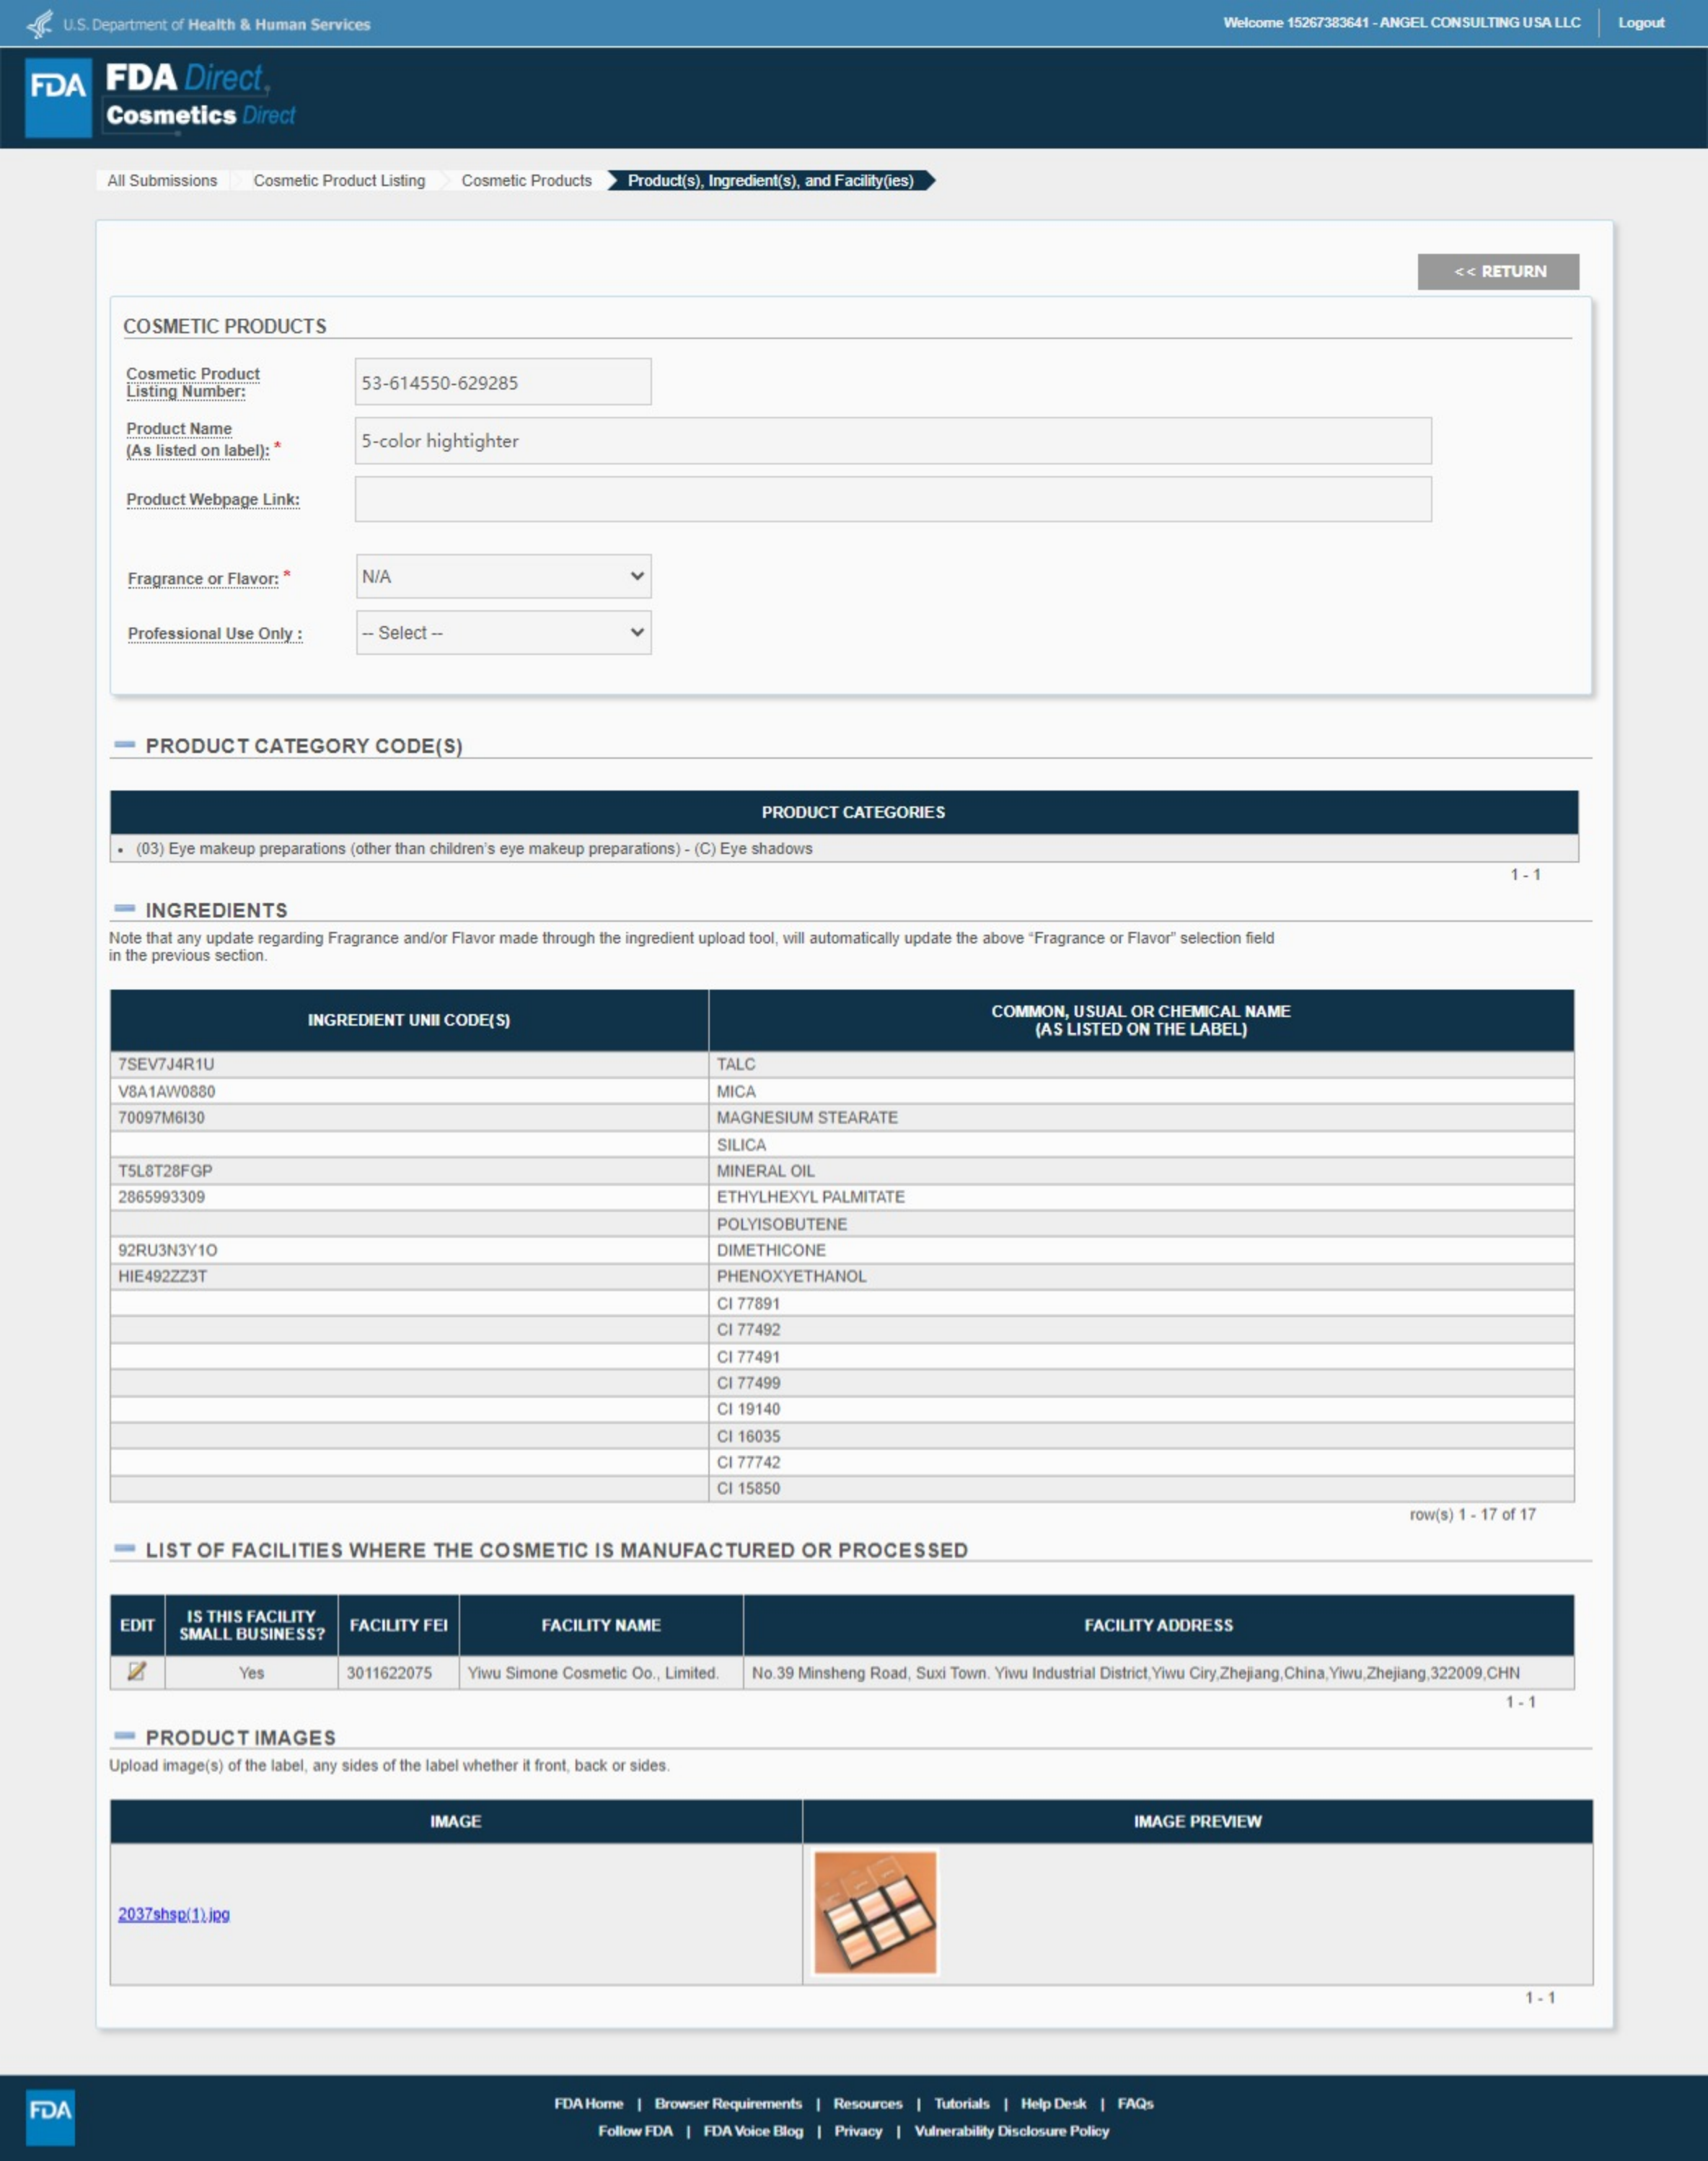Open Help Desk footer link
This screenshot has width=1708, height=2161.
[1052, 2103]
